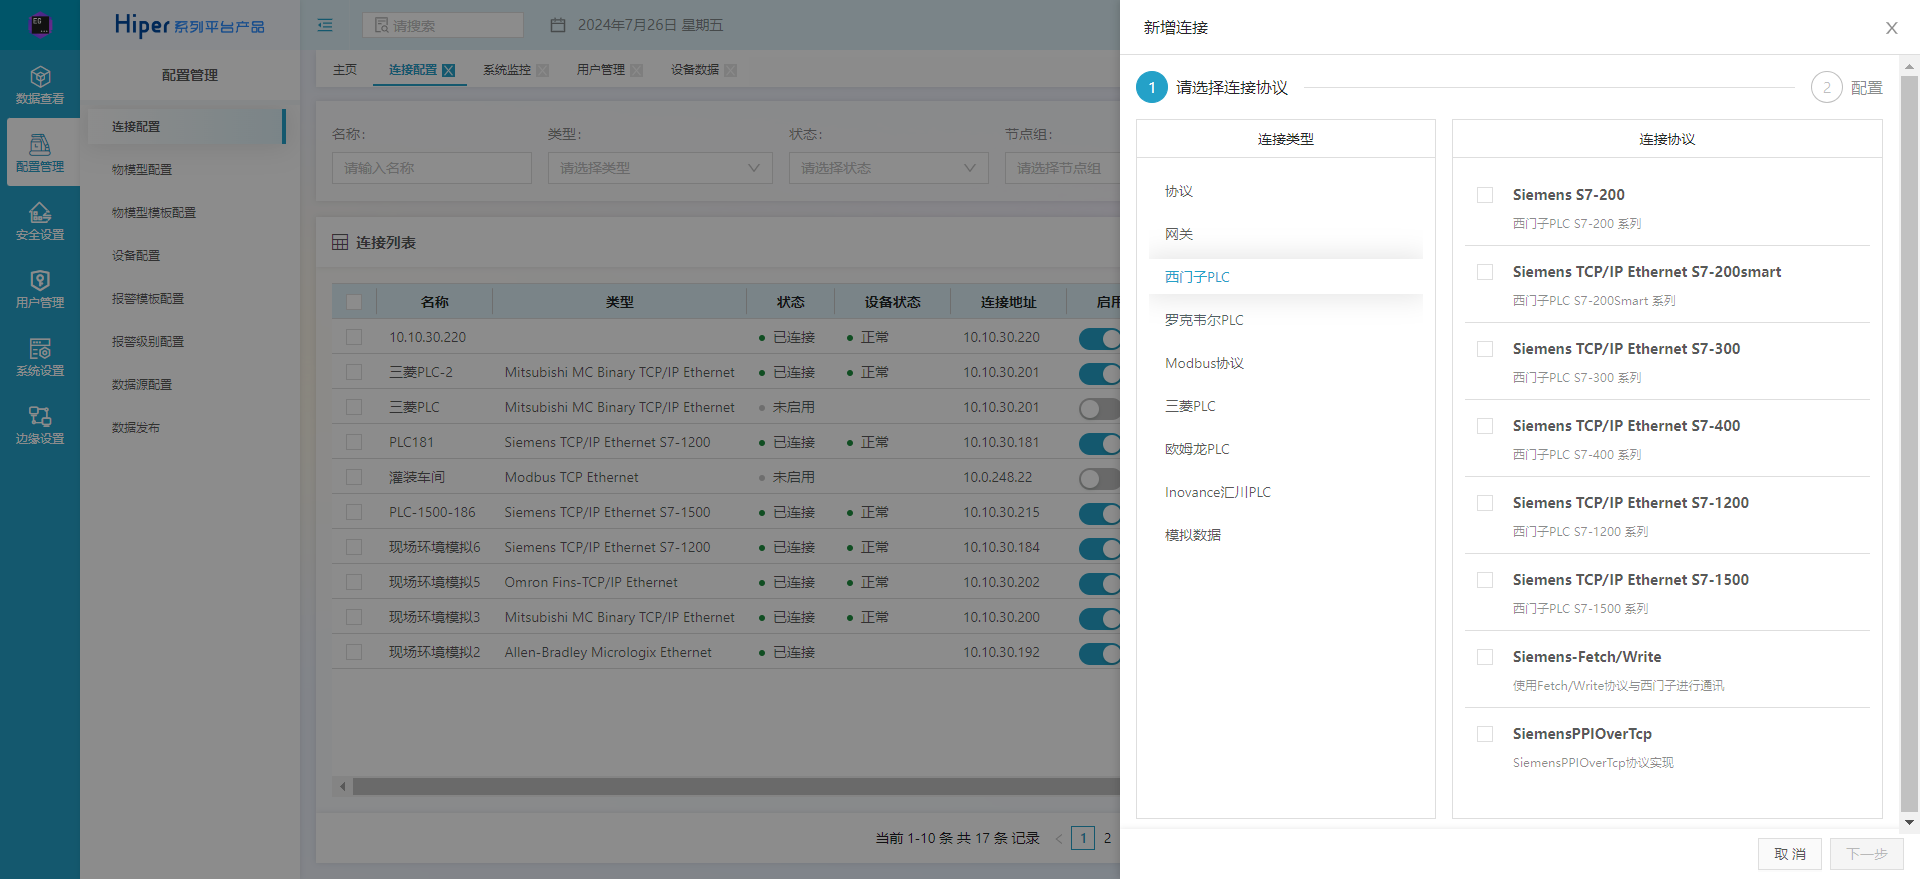Switch to the 主页 tab
The image size is (1920, 879).
click(x=345, y=70)
